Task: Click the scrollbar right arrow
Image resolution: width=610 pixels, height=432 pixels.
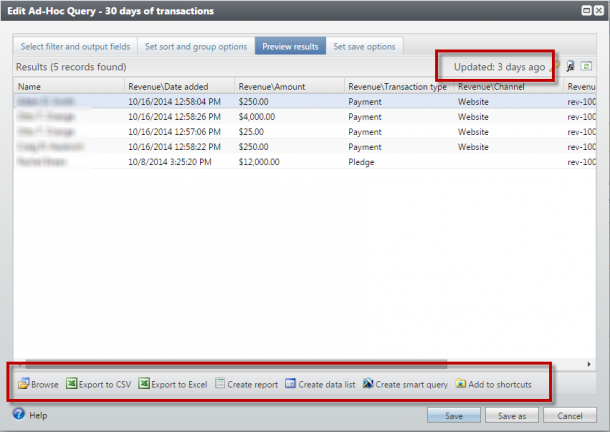Action: pyautogui.click(x=589, y=364)
